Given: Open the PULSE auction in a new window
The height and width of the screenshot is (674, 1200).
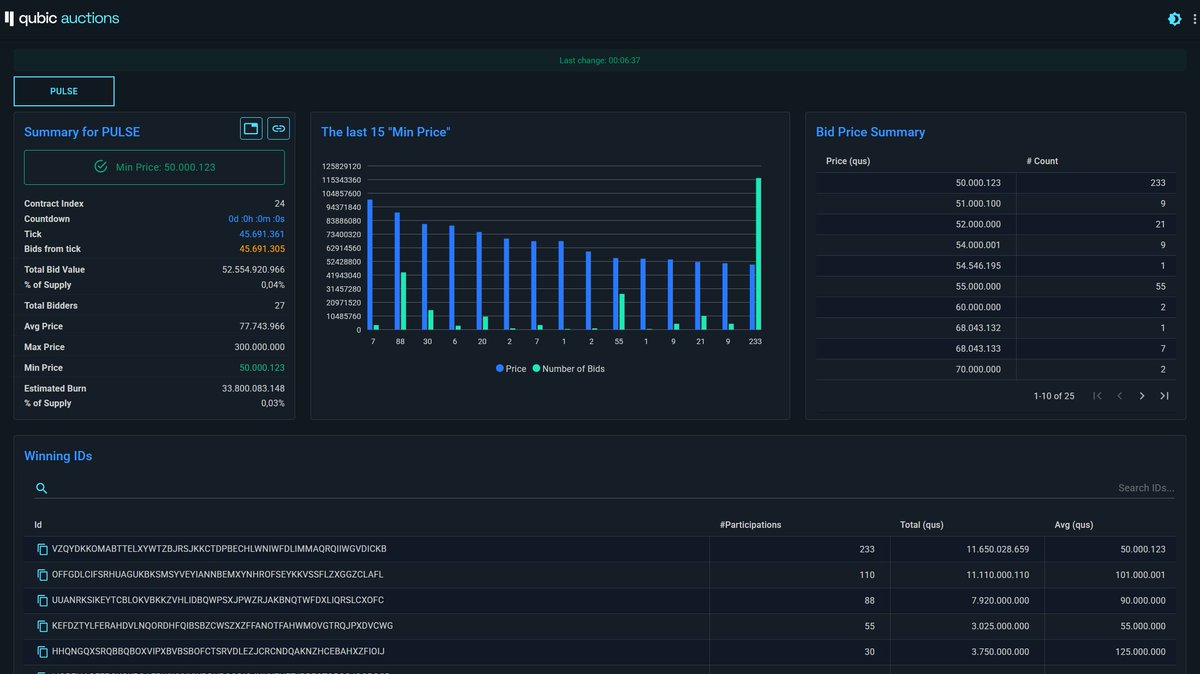Looking at the screenshot, I should pyautogui.click(x=250, y=128).
